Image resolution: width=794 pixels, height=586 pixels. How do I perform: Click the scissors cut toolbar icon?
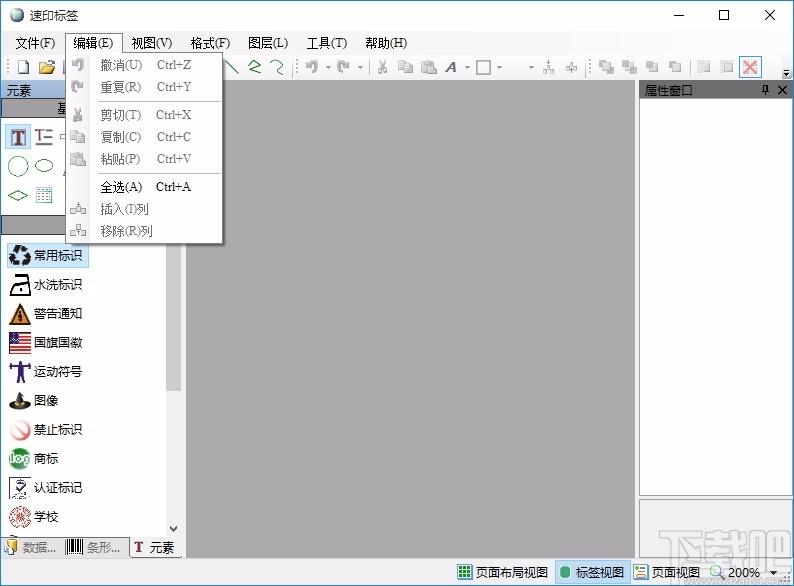pos(382,67)
